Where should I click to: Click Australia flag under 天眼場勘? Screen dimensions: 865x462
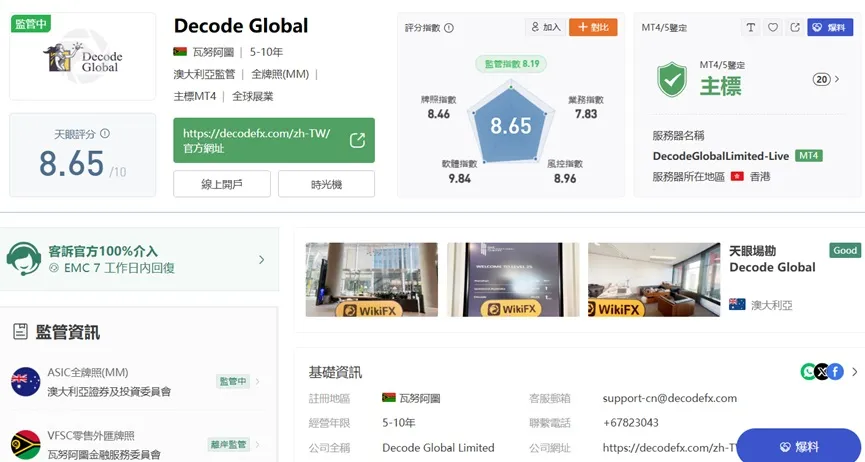737,305
